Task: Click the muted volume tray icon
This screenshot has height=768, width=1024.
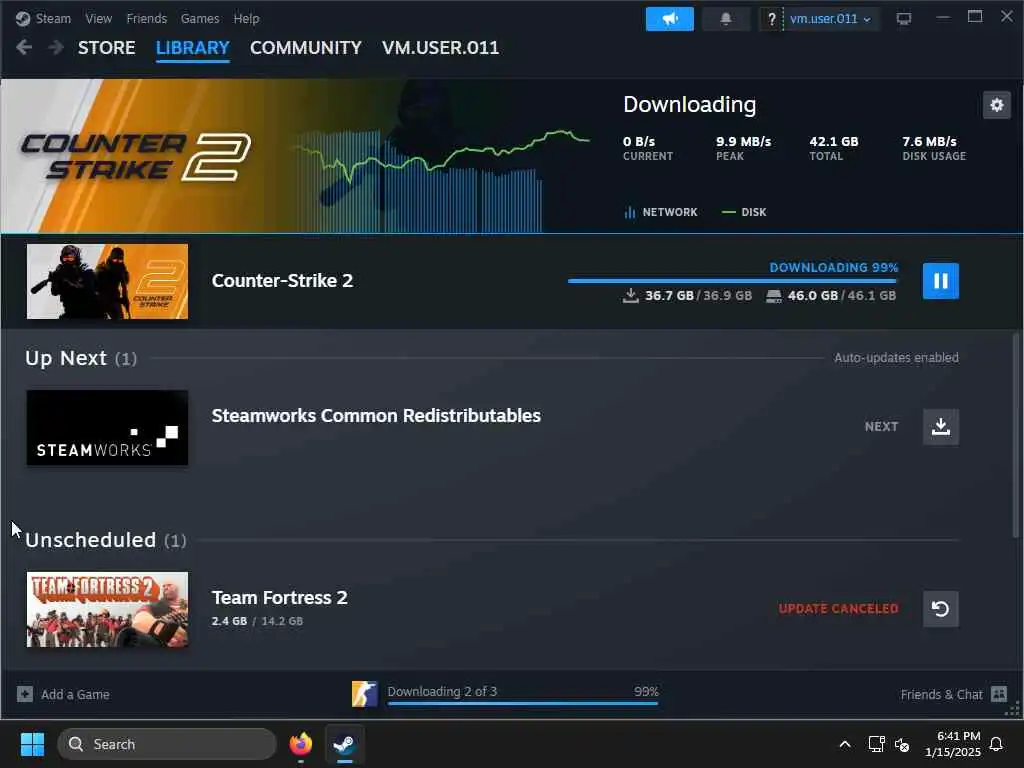Action: pos(902,744)
